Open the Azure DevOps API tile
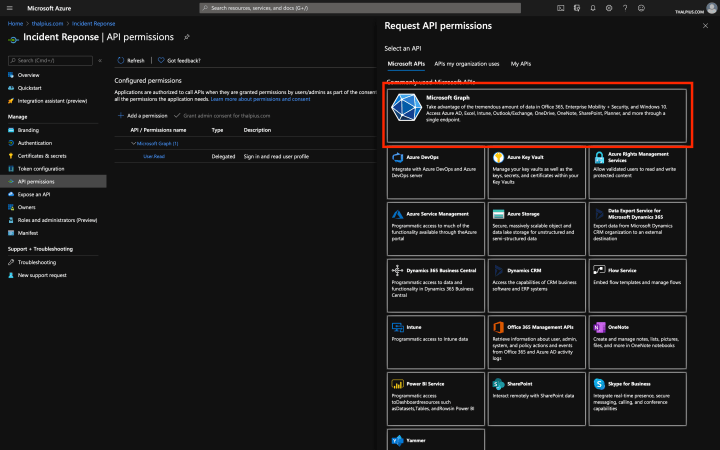The height and width of the screenshot is (450, 720). point(434,171)
